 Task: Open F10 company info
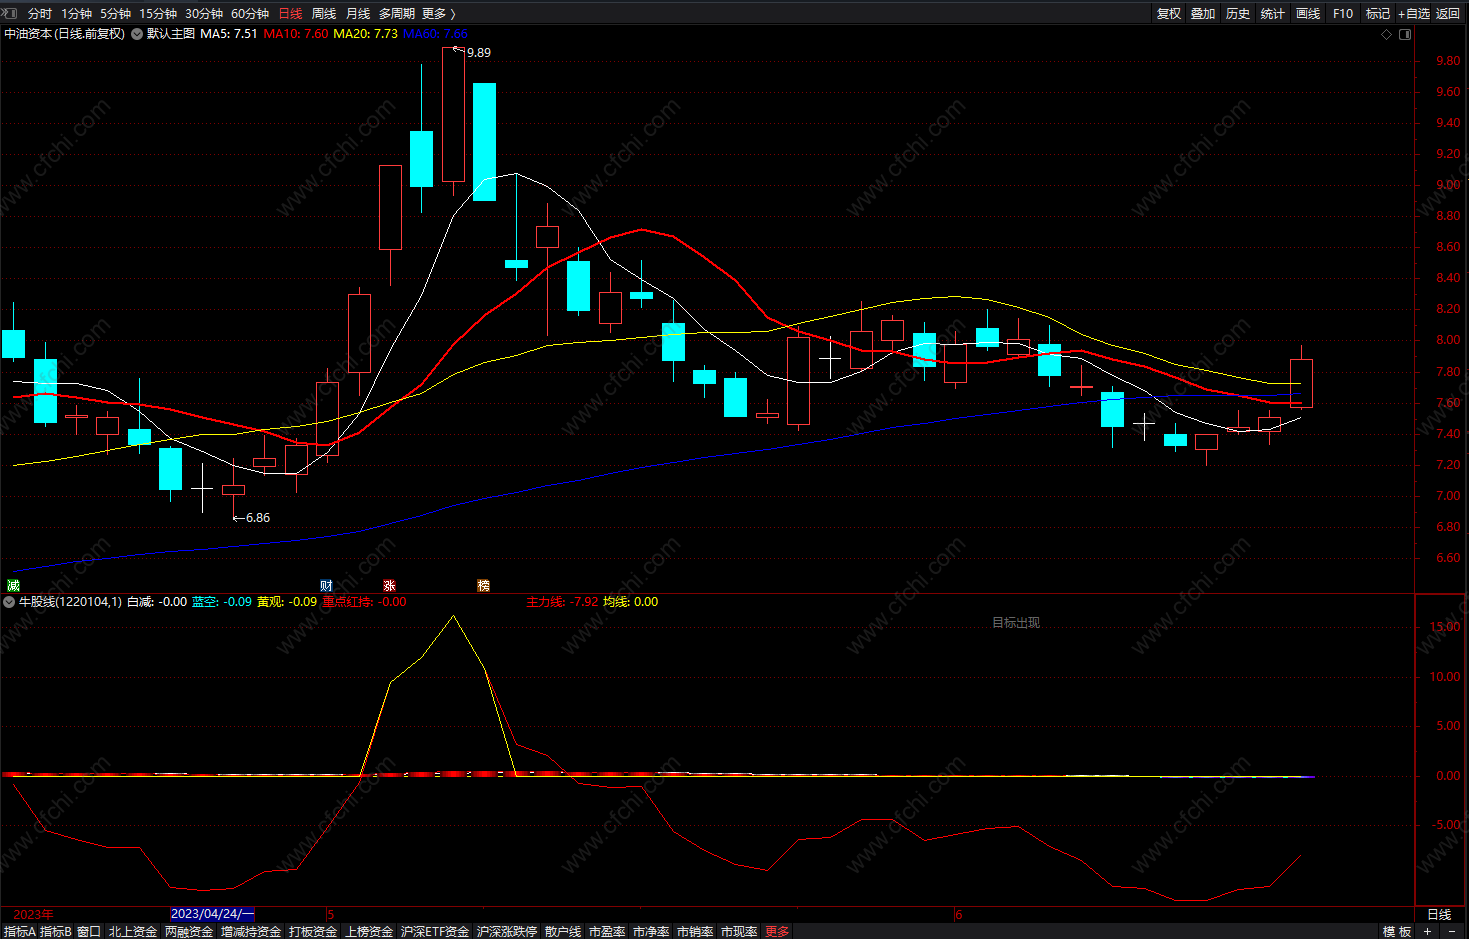point(1343,13)
